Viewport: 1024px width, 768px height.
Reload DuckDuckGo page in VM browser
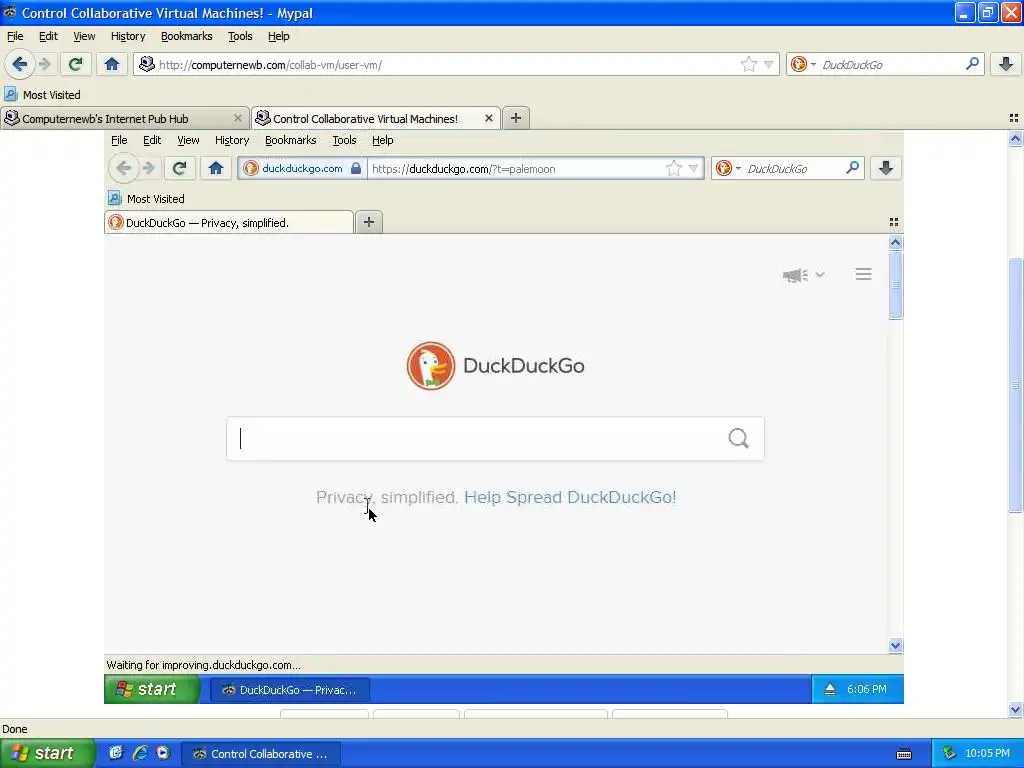(180, 168)
